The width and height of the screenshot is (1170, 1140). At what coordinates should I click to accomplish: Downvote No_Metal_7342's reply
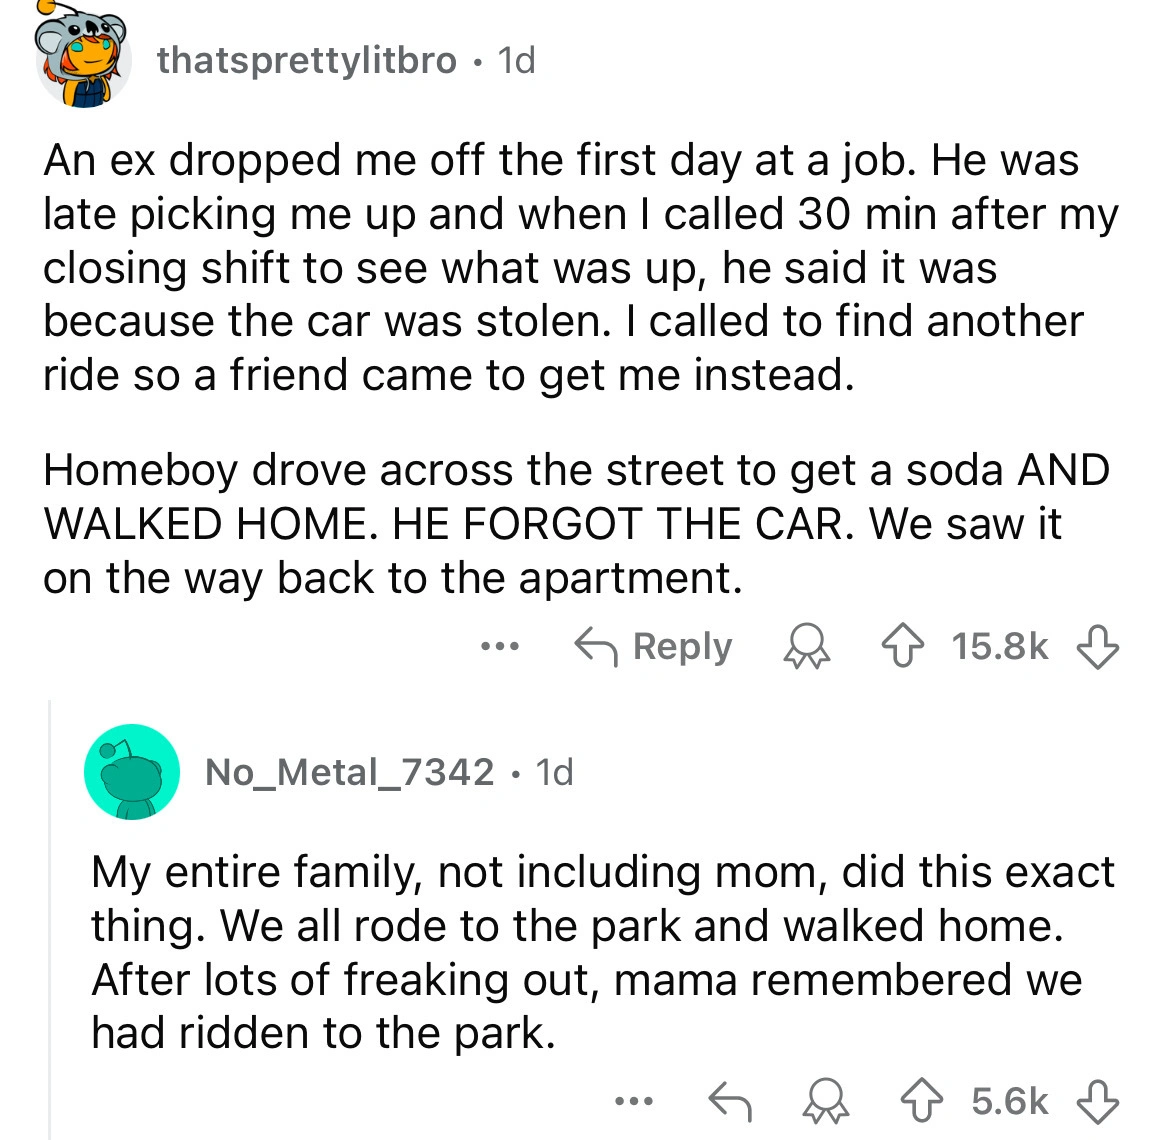coord(1096,1101)
